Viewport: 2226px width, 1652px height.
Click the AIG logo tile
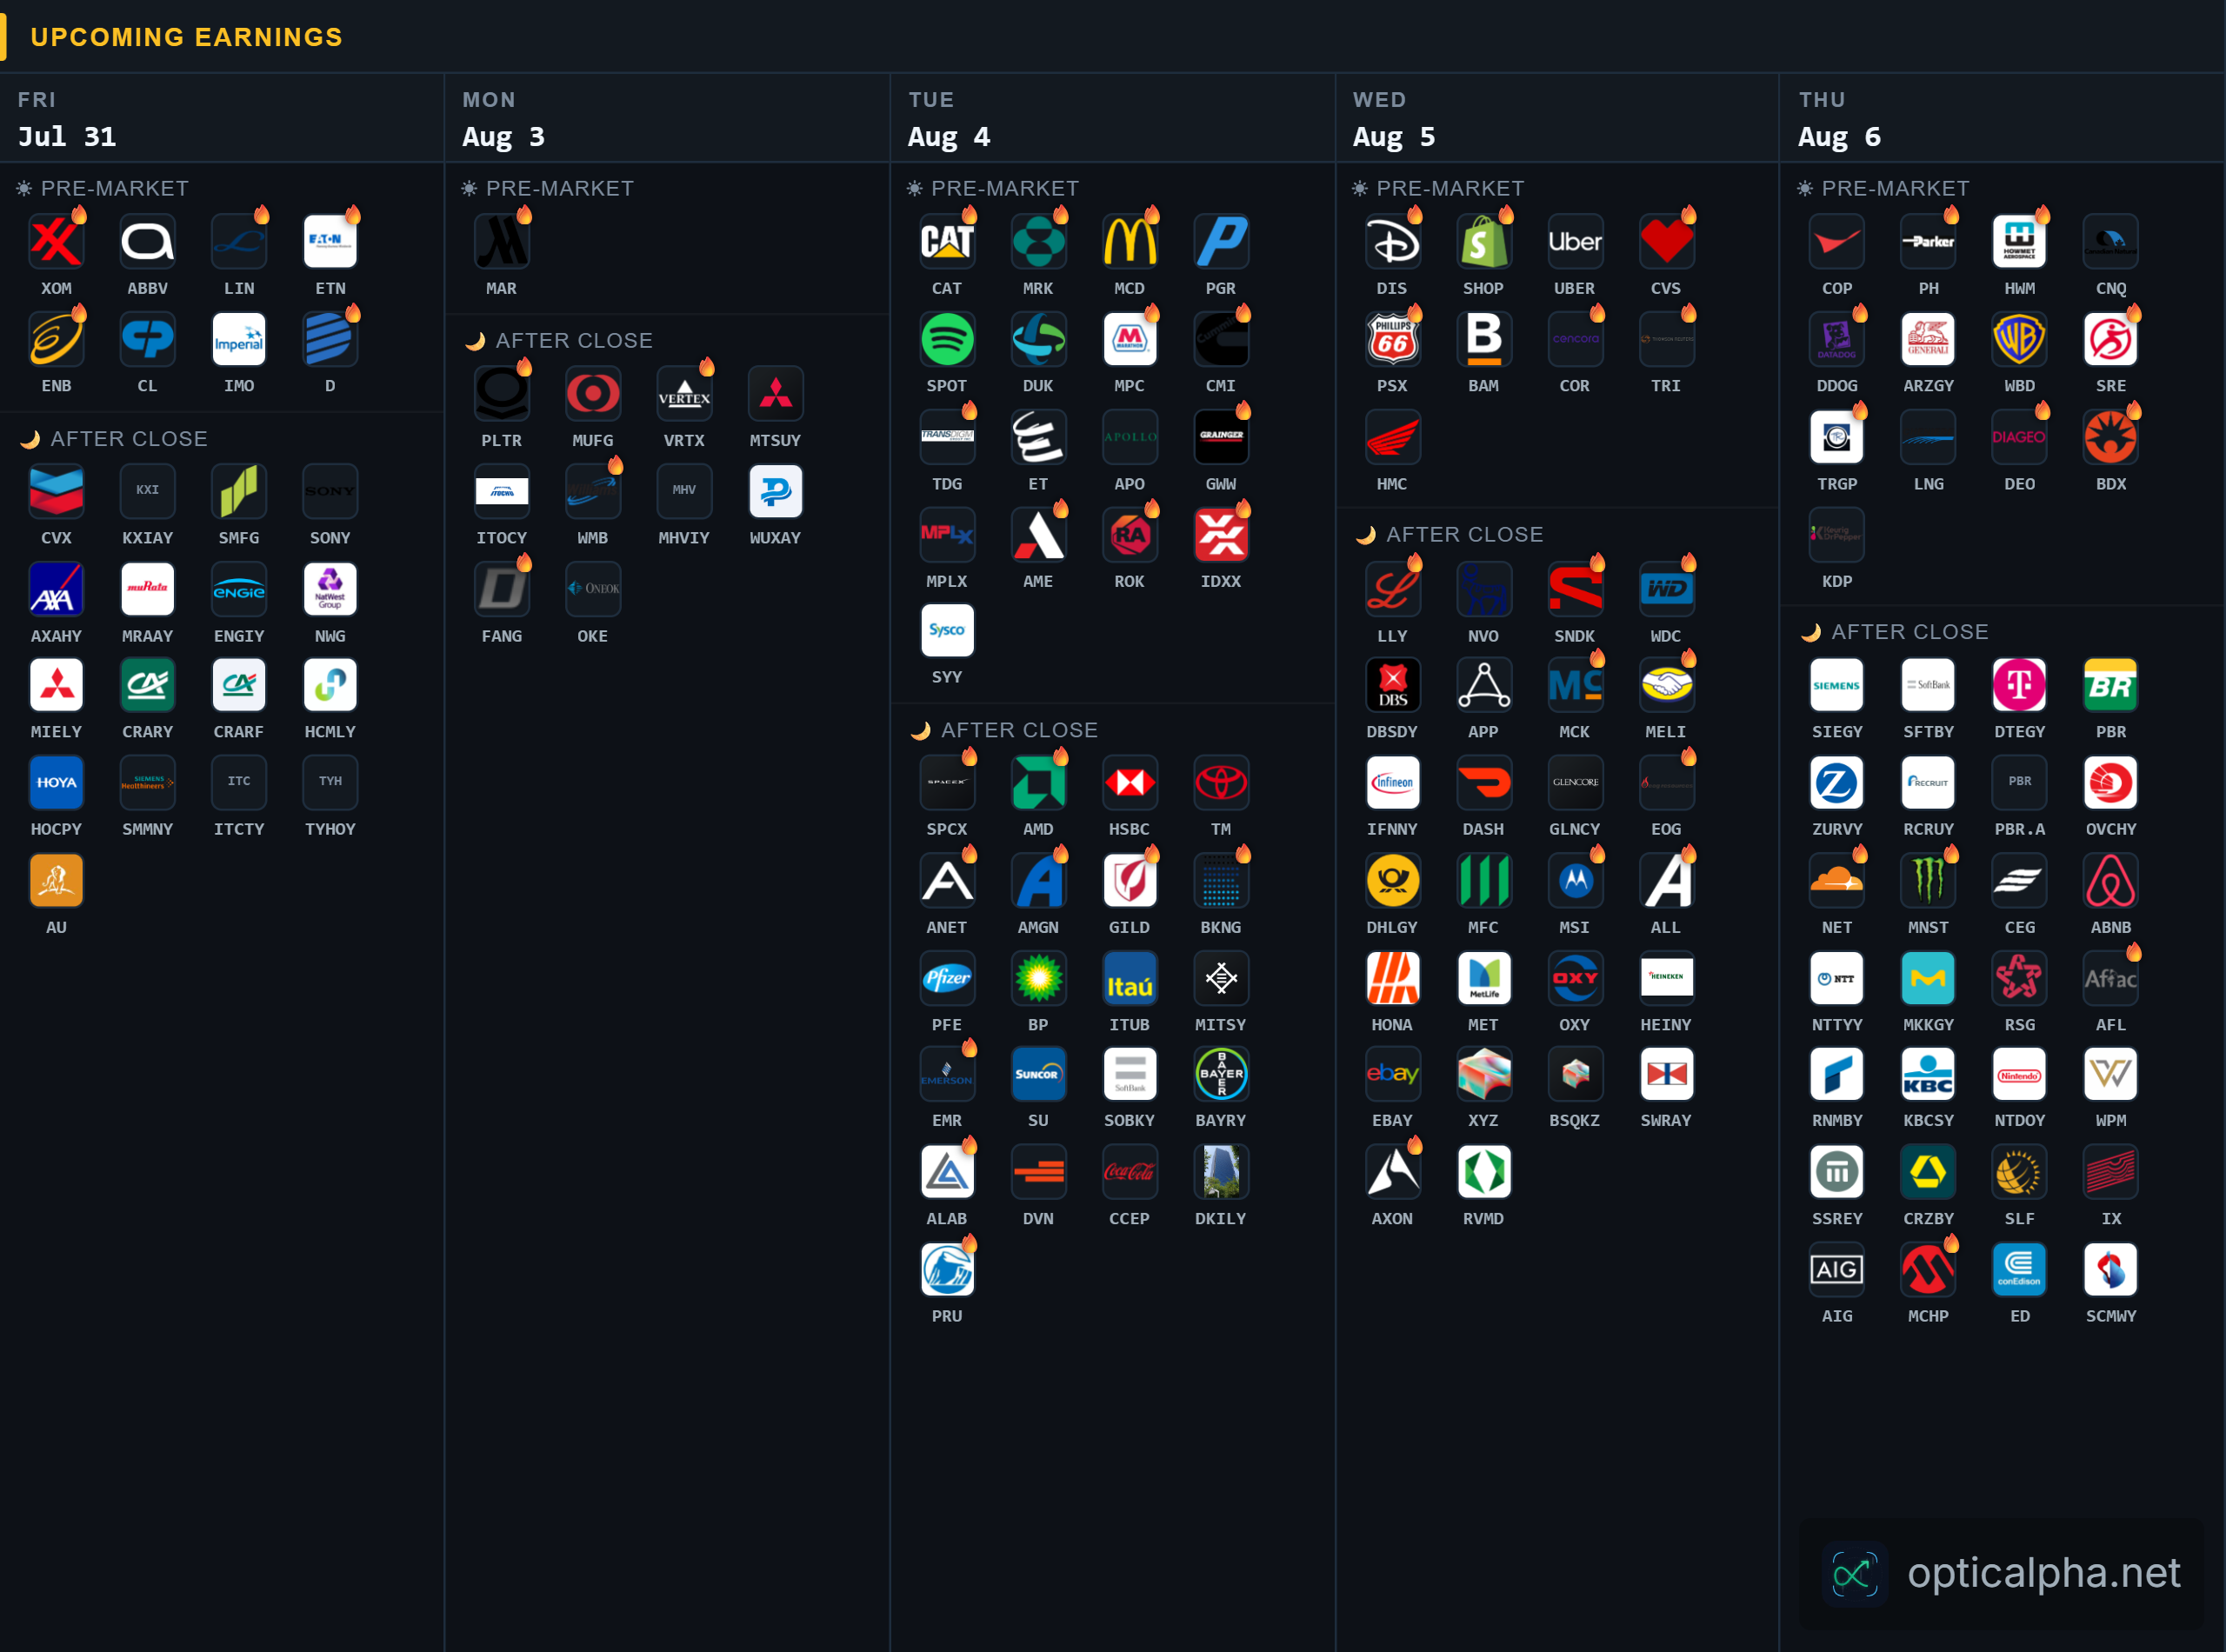(x=1837, y=1270)
